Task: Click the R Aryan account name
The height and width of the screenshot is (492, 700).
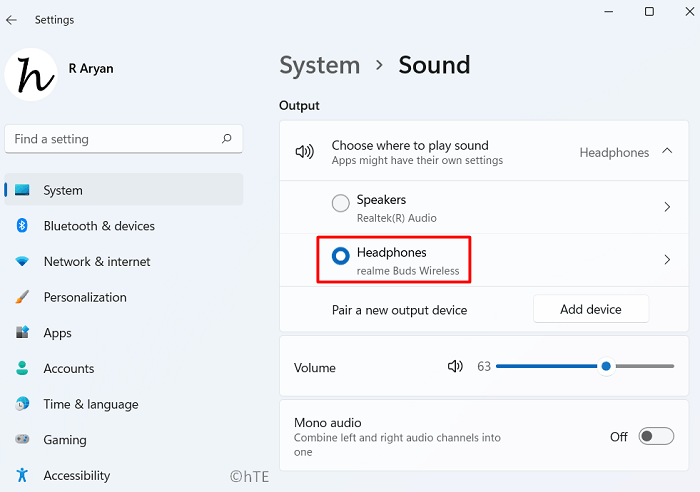Action: [x=91, y=68]
